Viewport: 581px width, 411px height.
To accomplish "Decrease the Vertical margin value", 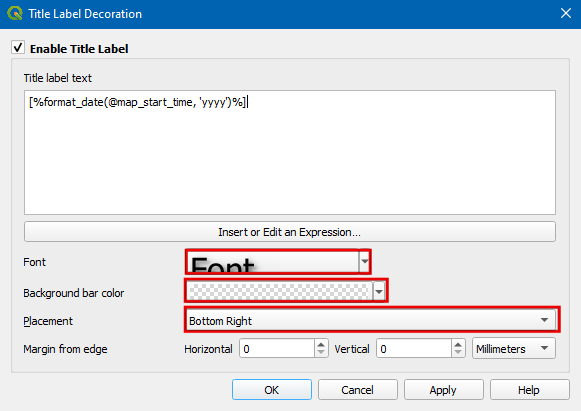I will click(458, 353).
